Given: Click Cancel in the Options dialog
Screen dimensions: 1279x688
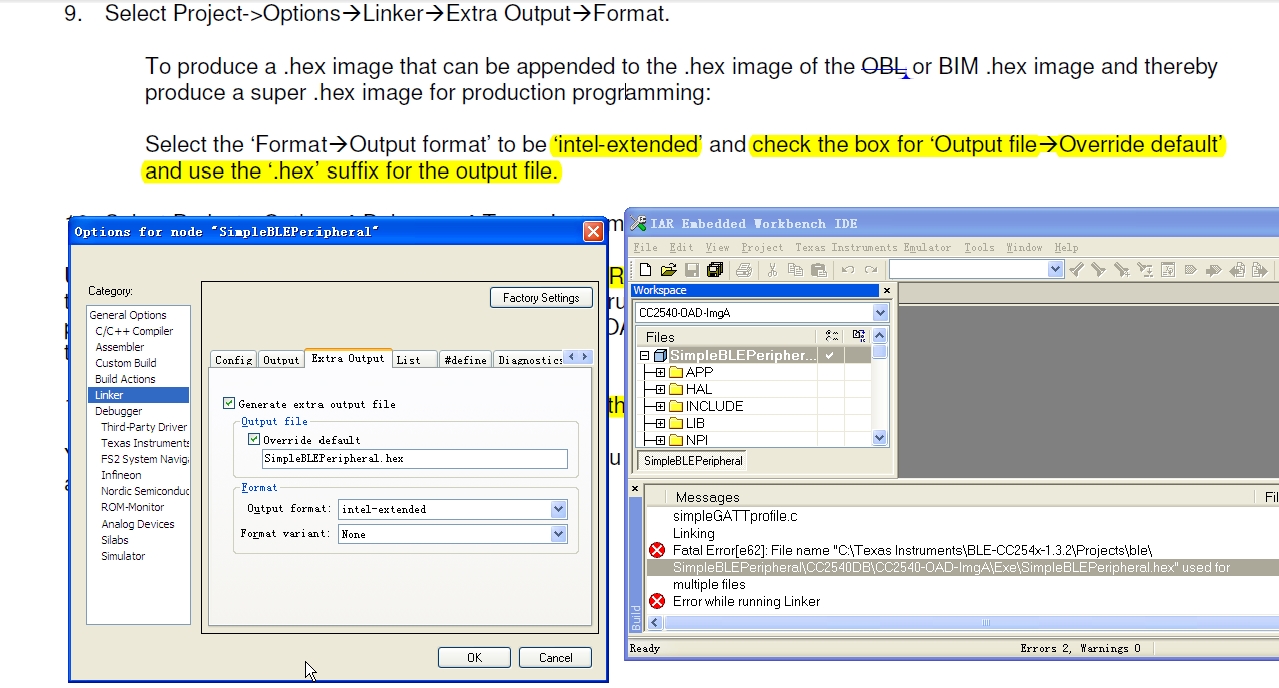Looking at the screenshot, I should [x=556, y=657].
